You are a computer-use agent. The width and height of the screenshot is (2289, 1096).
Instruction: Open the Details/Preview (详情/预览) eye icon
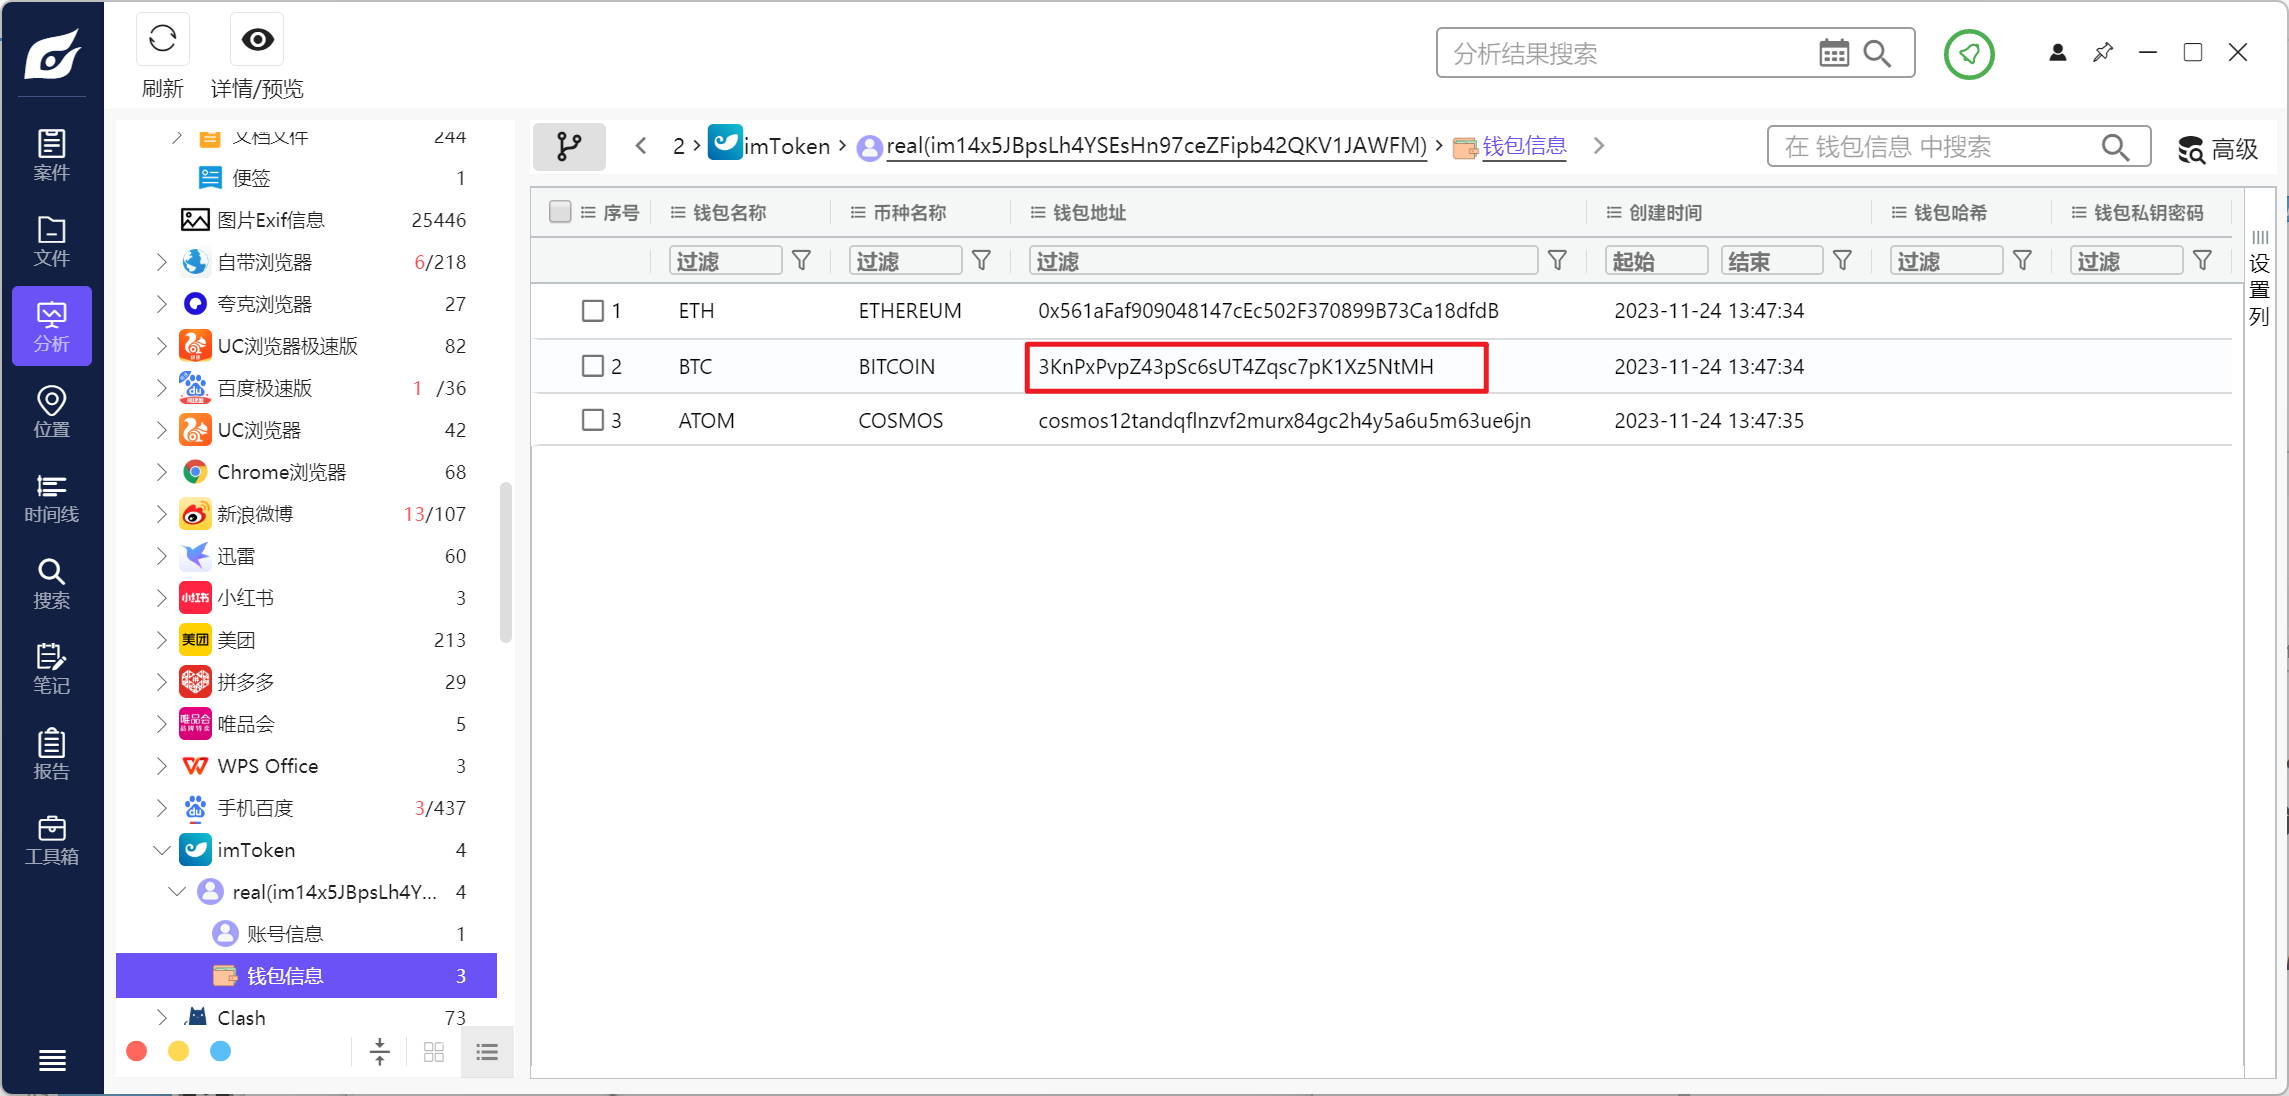tap(257, 40)
